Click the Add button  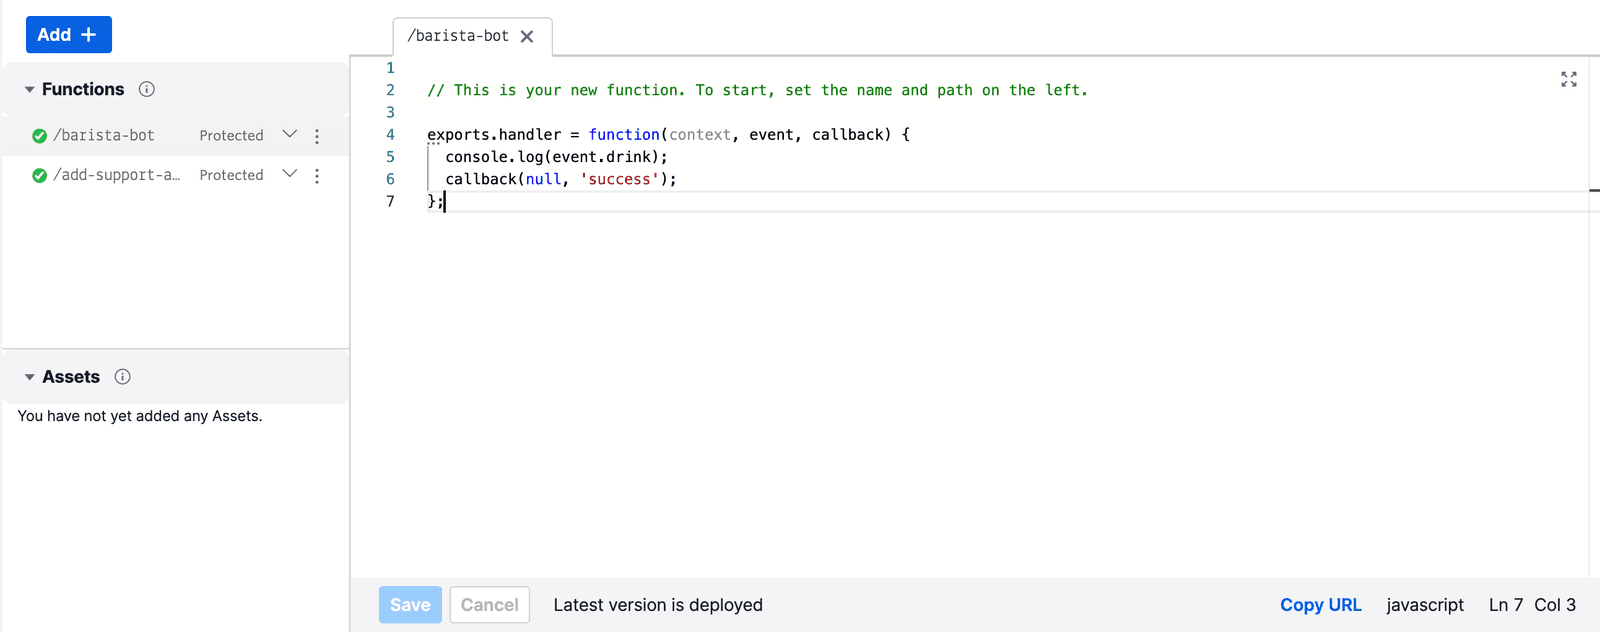coord(68,35)
